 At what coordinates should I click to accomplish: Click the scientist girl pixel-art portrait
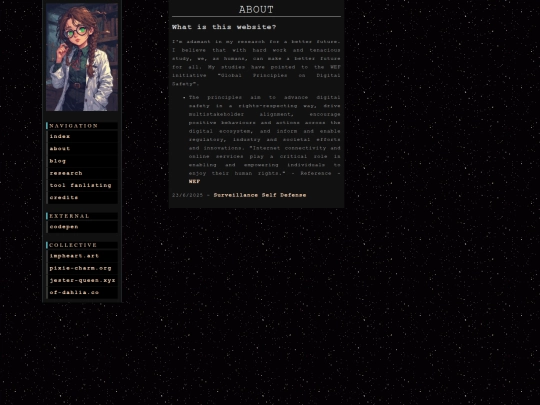pos(82,57)
